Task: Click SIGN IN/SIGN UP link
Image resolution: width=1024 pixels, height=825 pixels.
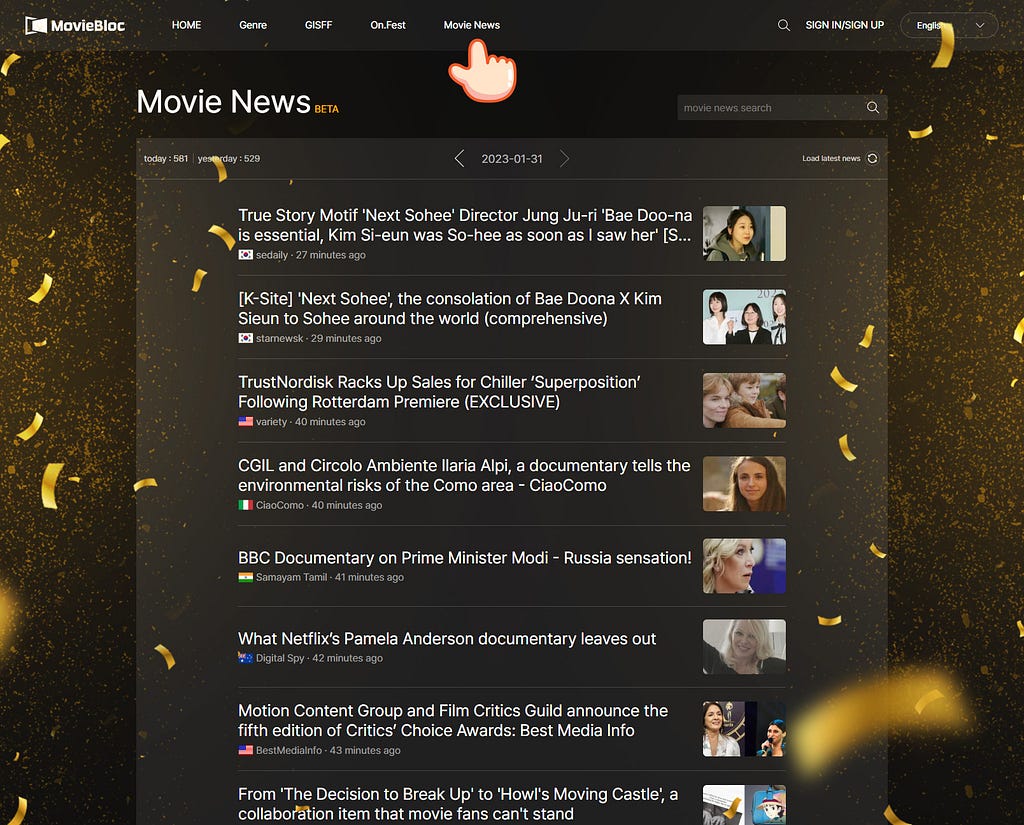Action: [x=844, y=25]
